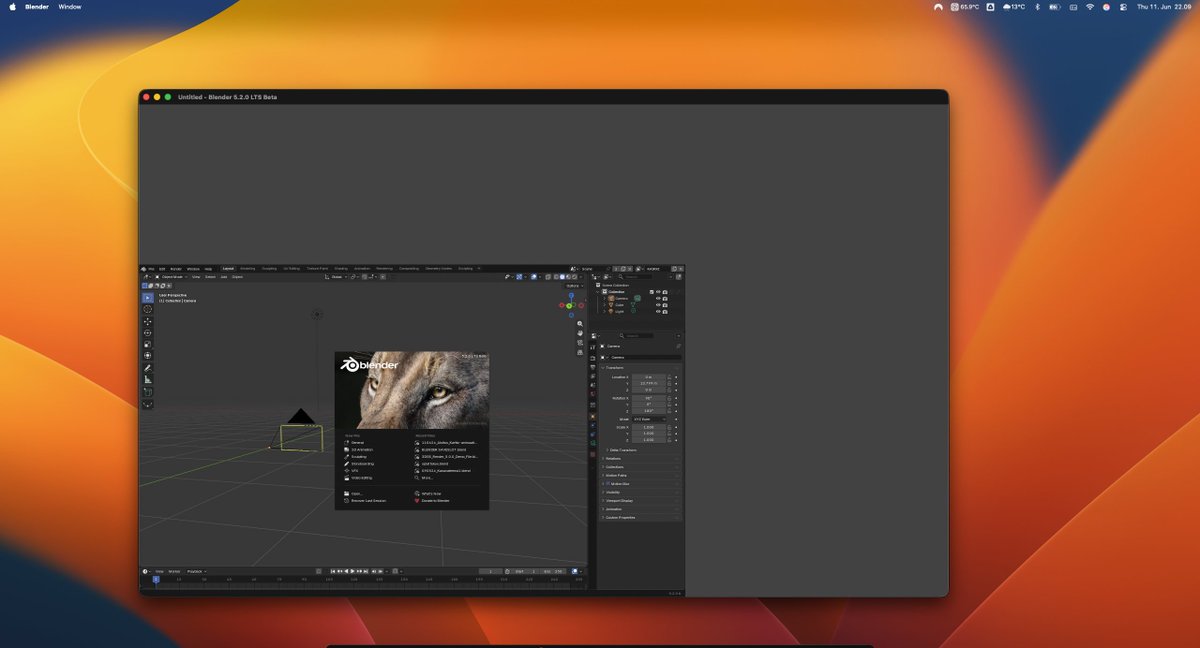
Task: Toggle the camera view icon in viewport
Action: tap(580, 343)
